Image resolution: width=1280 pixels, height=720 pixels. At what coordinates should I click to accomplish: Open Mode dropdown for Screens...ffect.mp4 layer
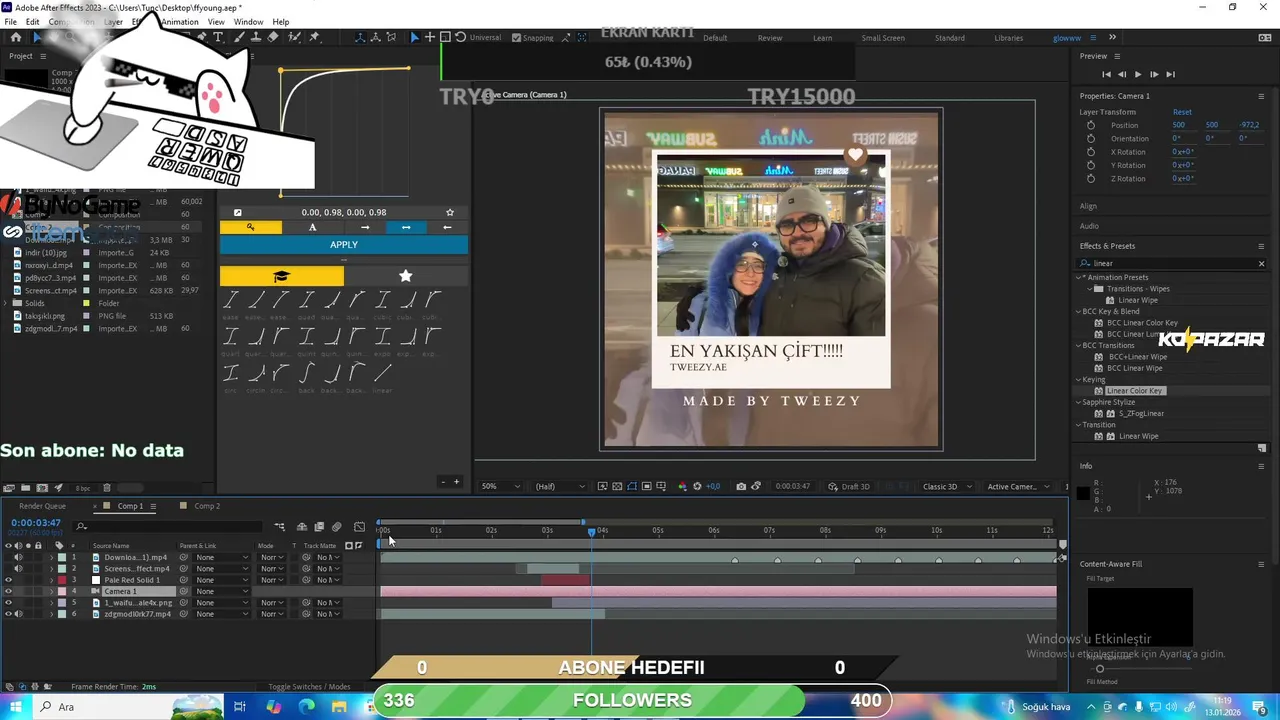[x=271, y=569]
